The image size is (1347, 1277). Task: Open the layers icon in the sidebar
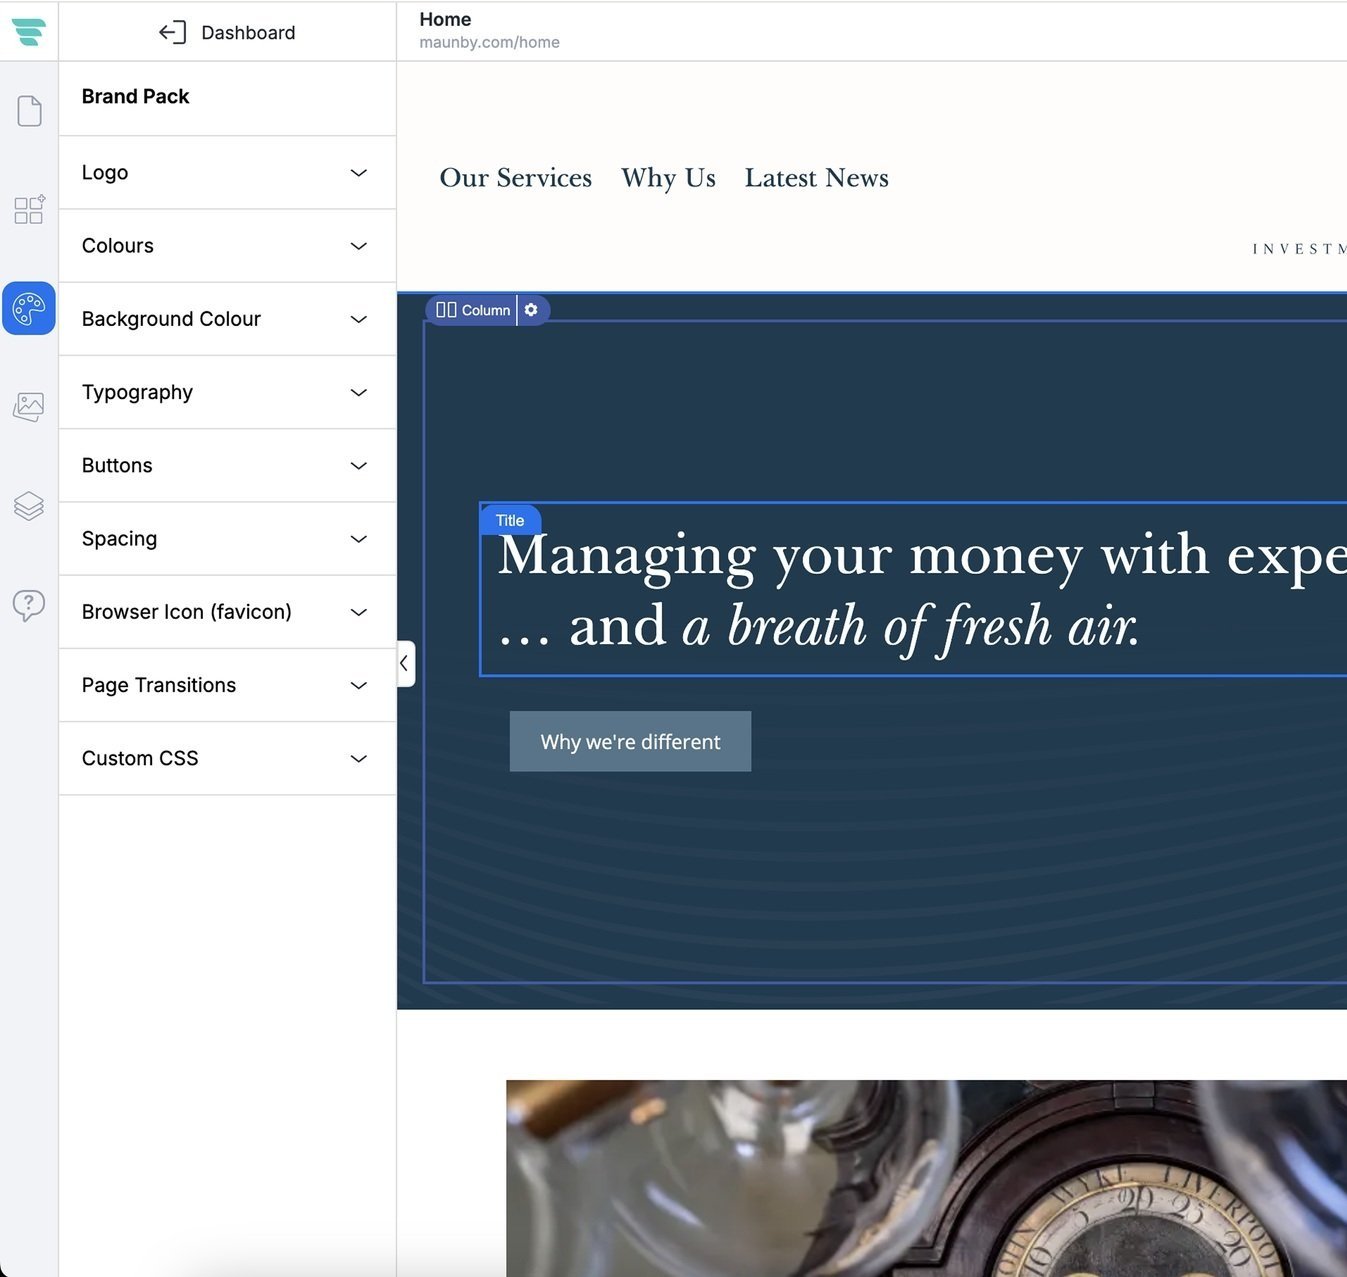click(x=29, y=506)
